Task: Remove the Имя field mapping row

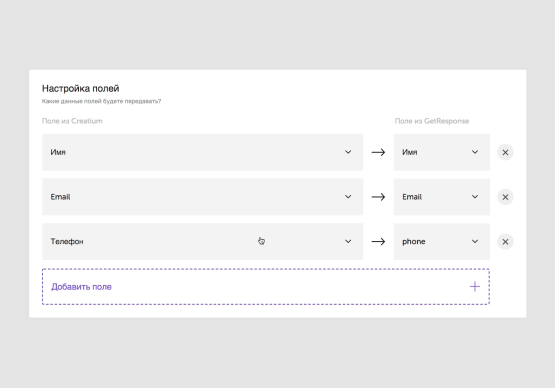Action: pyautogui.click(x=505, y=152)
